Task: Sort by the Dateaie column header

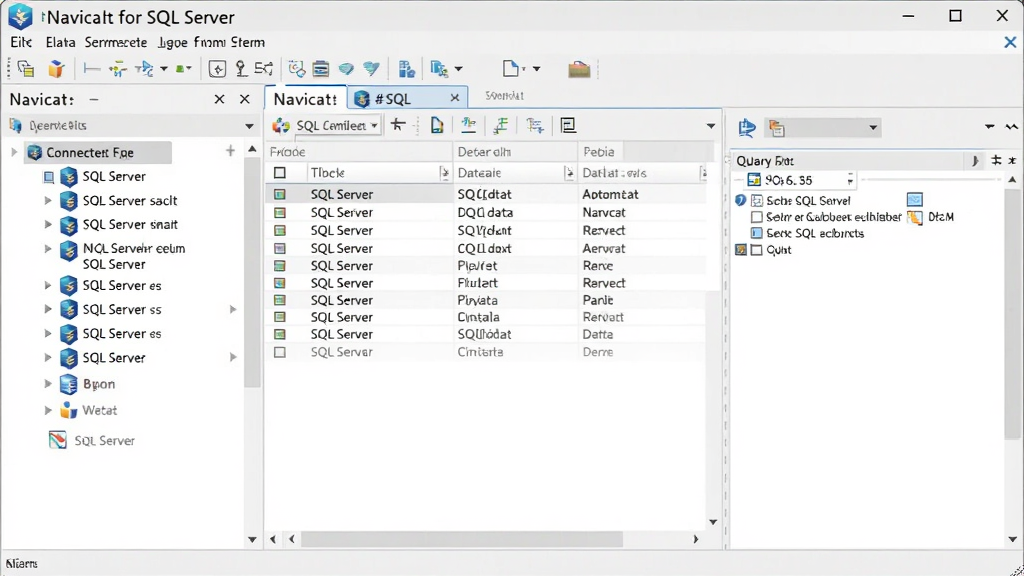Action: 515,172
